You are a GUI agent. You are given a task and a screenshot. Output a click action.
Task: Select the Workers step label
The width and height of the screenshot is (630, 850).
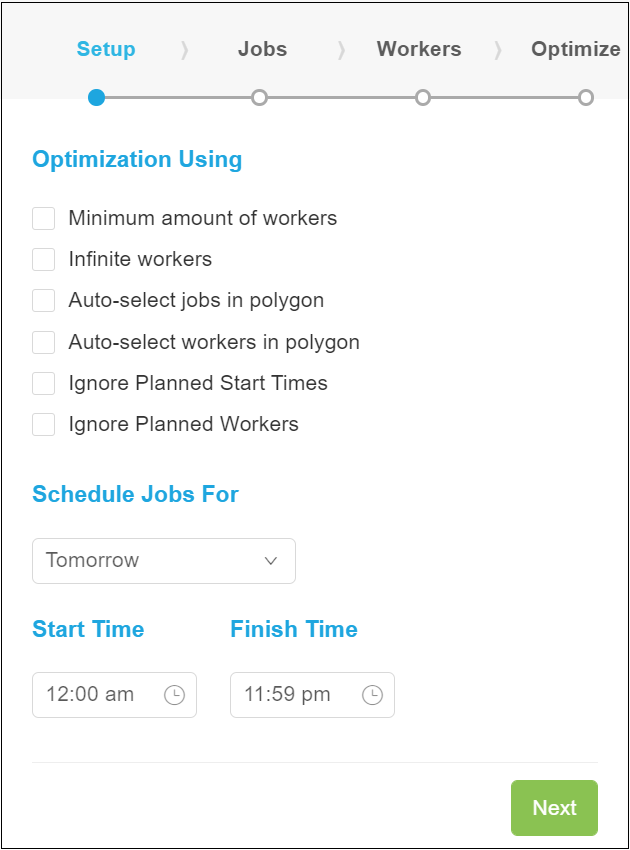coord(419,48)
